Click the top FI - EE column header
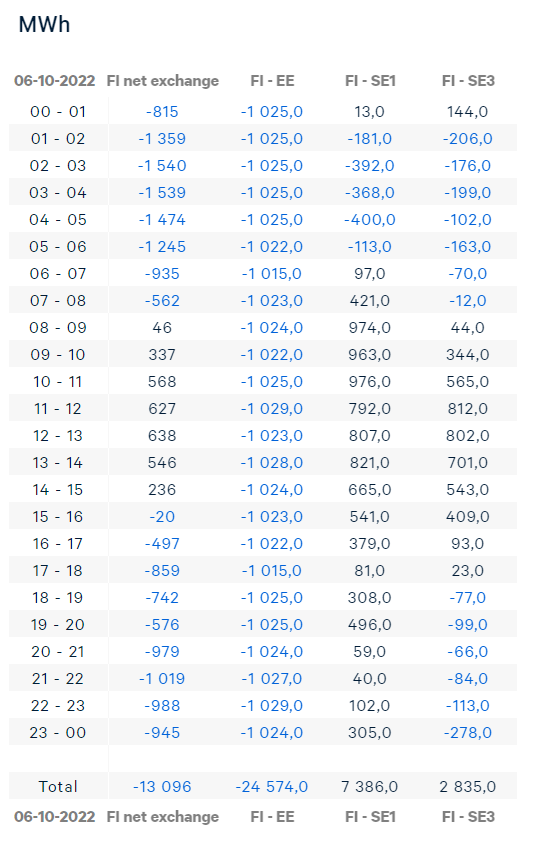Viewport: 533px width, 843px height. click(x=272, y=81)
